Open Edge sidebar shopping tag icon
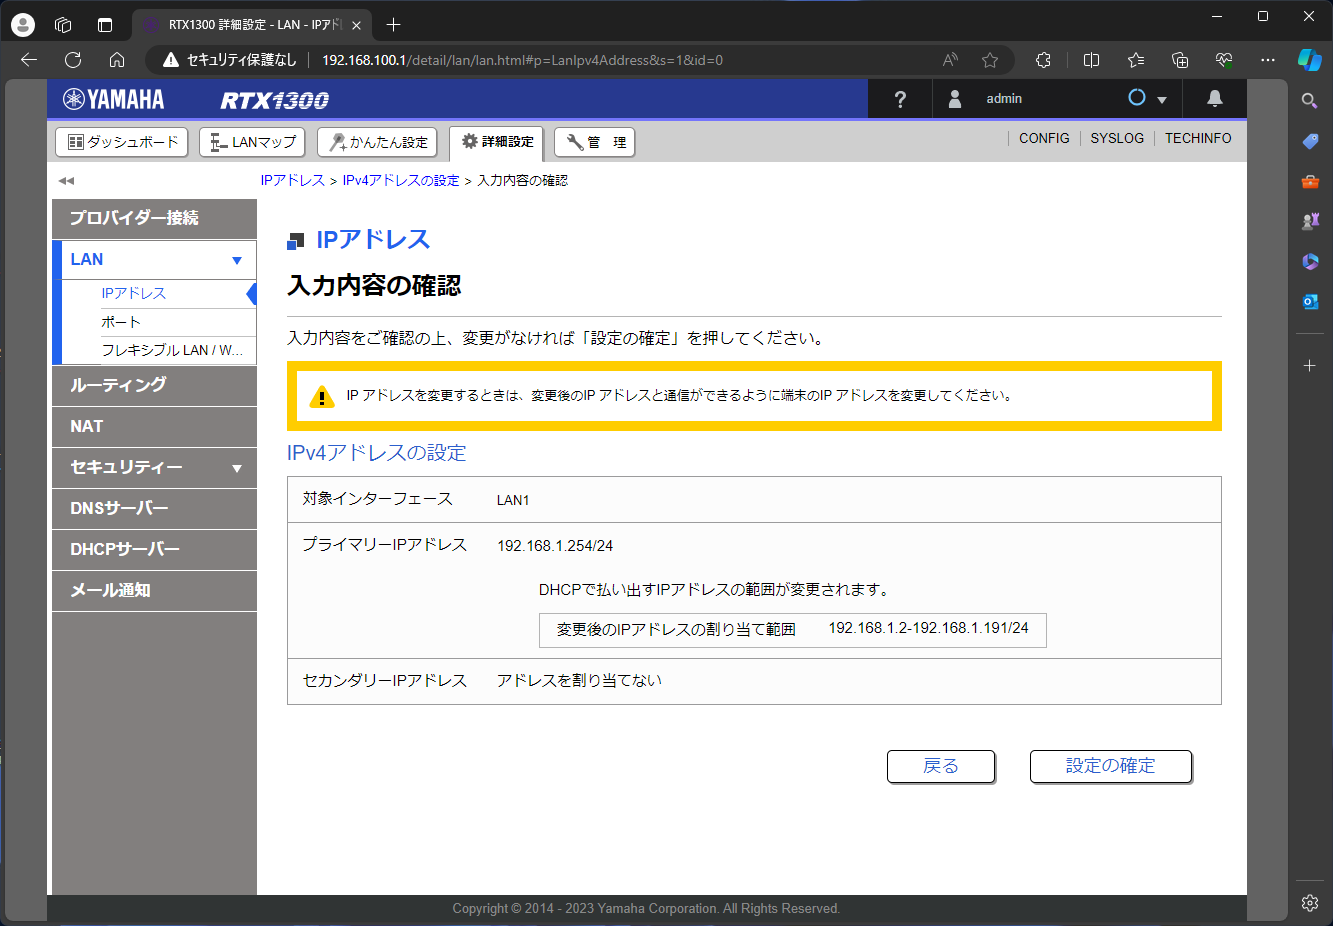Image resolution: width=1333 pixels, height=926 pixels. 1310,141
